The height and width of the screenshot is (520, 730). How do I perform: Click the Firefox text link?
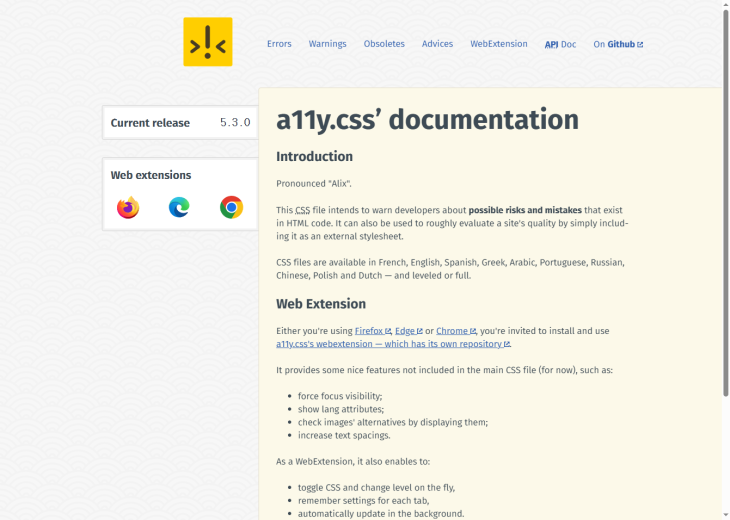pos(372,331)
